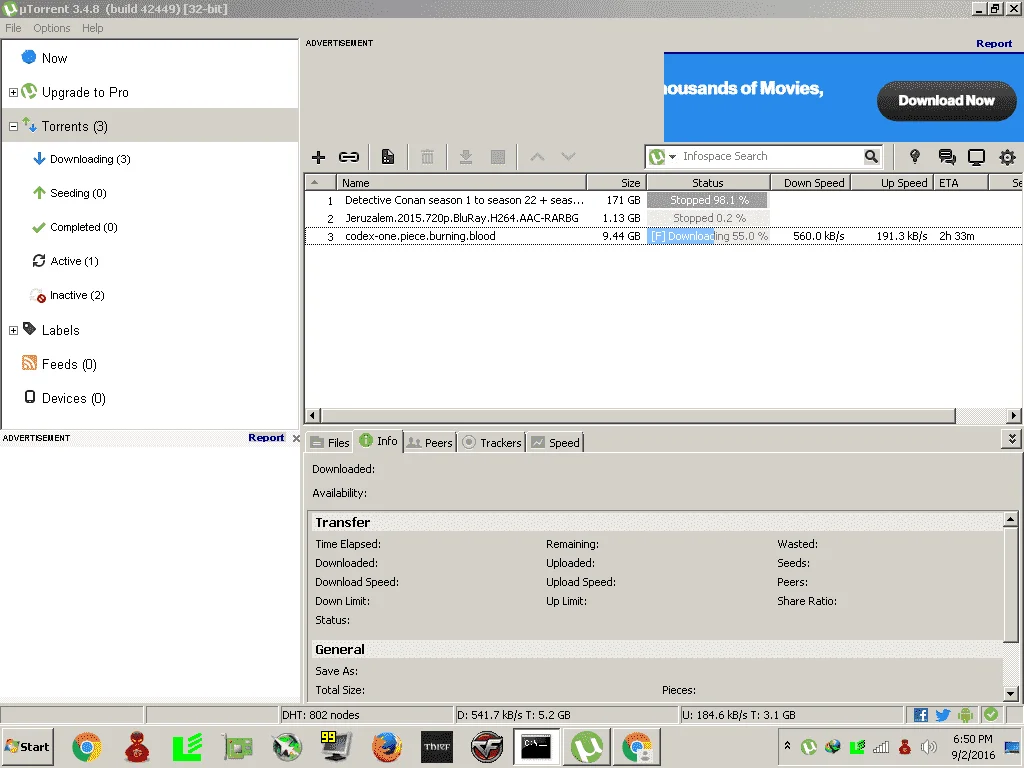The height and width of the screenshot is (768, 1024).
Task: Click the Start torrent download arrow icon
Action: [x=466, y=157]
